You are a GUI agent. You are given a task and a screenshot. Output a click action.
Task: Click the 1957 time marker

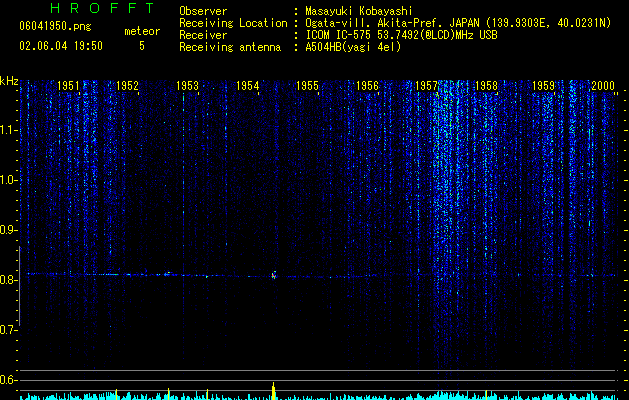(426, 86)
